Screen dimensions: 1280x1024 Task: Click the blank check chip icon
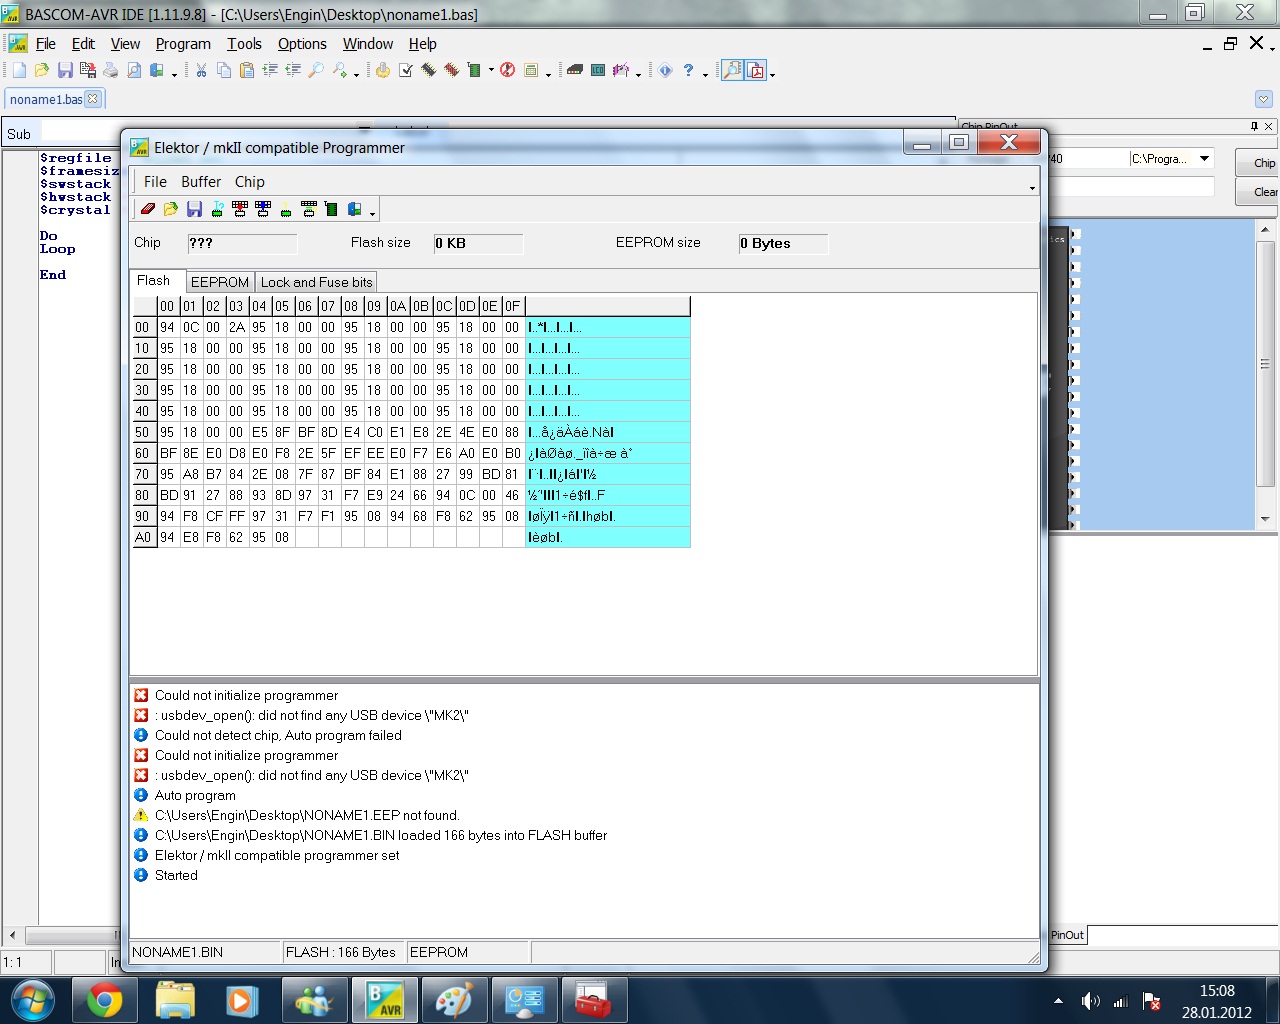(286, 209)
